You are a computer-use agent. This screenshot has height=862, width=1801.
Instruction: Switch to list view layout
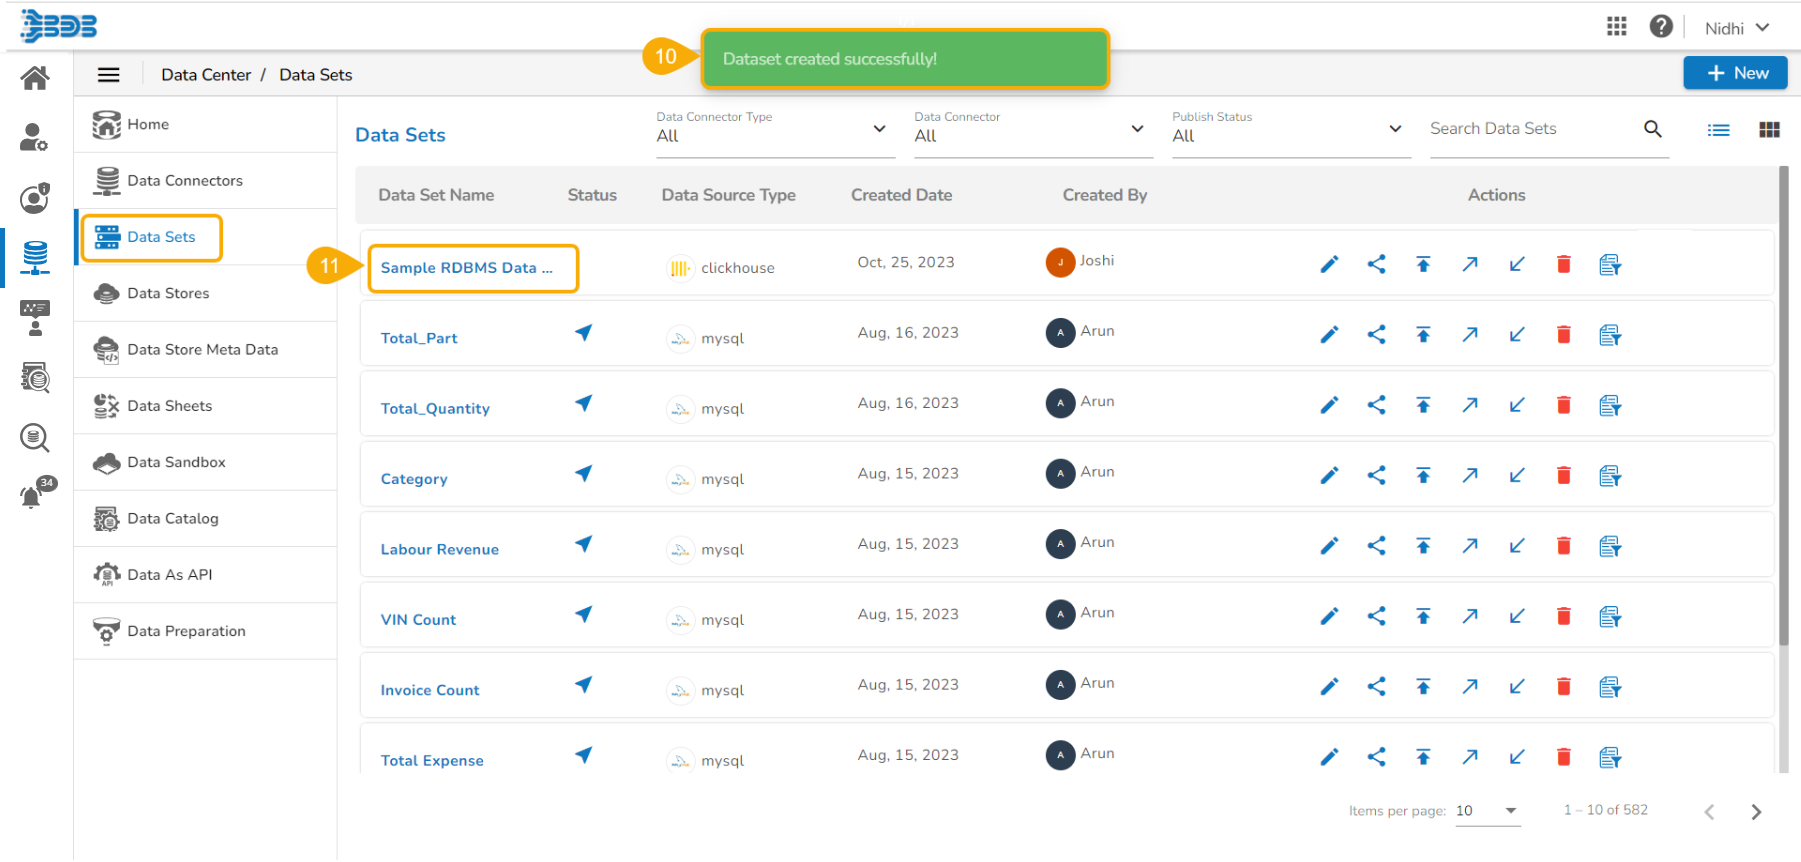[1718, 130]
